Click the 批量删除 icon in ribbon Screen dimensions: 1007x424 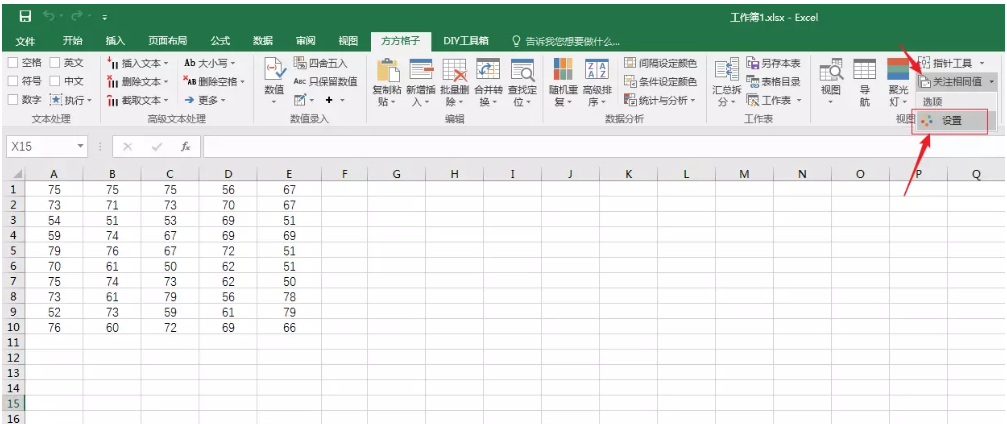pos(454,71)
